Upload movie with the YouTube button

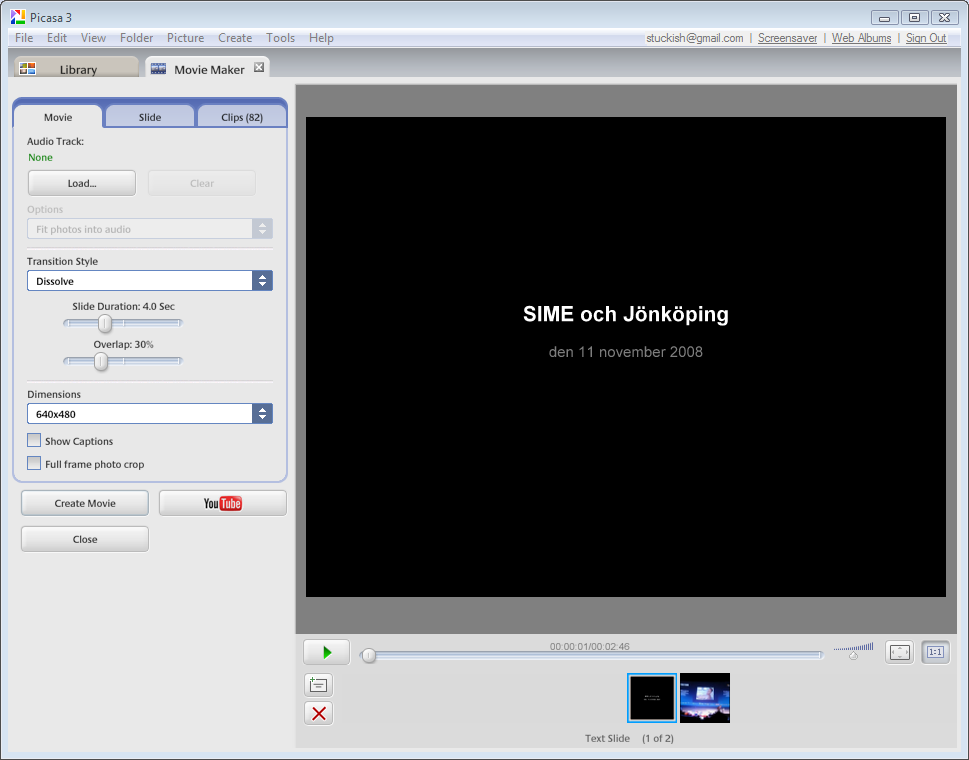tap(222, 503)
